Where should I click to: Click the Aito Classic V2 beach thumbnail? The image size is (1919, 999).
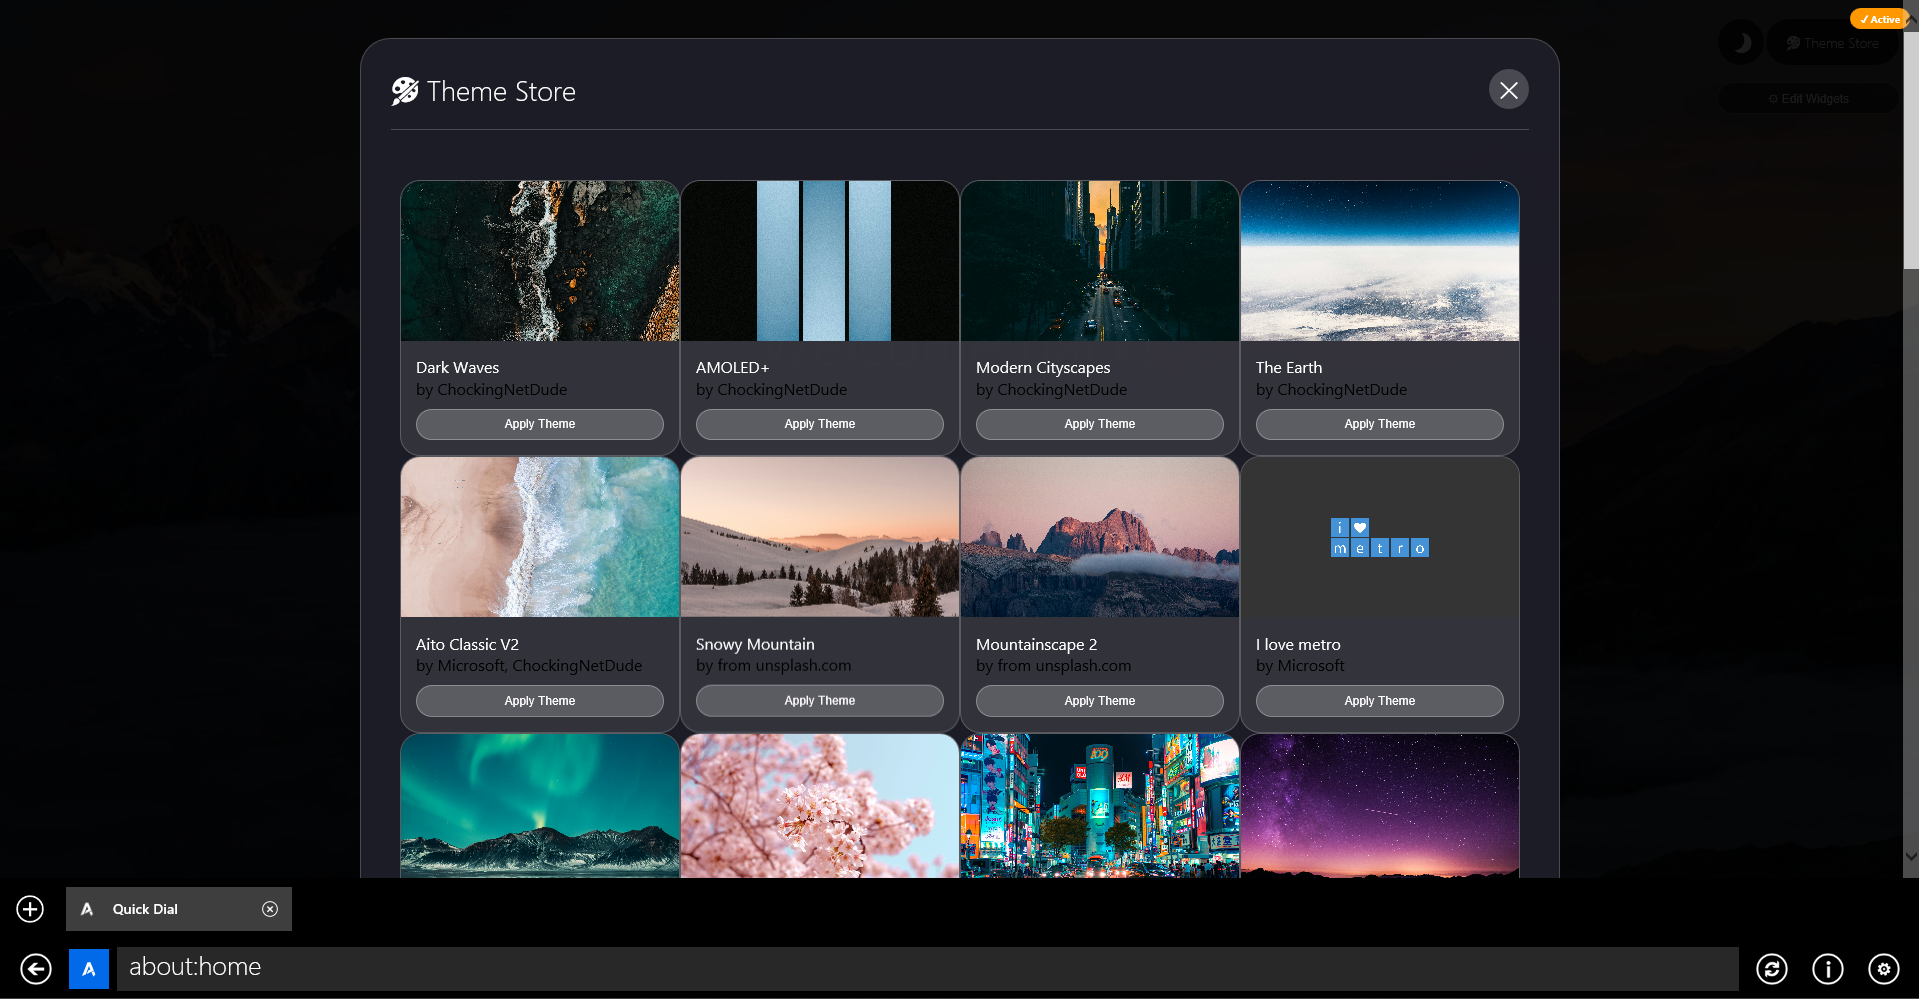[539, 537]
